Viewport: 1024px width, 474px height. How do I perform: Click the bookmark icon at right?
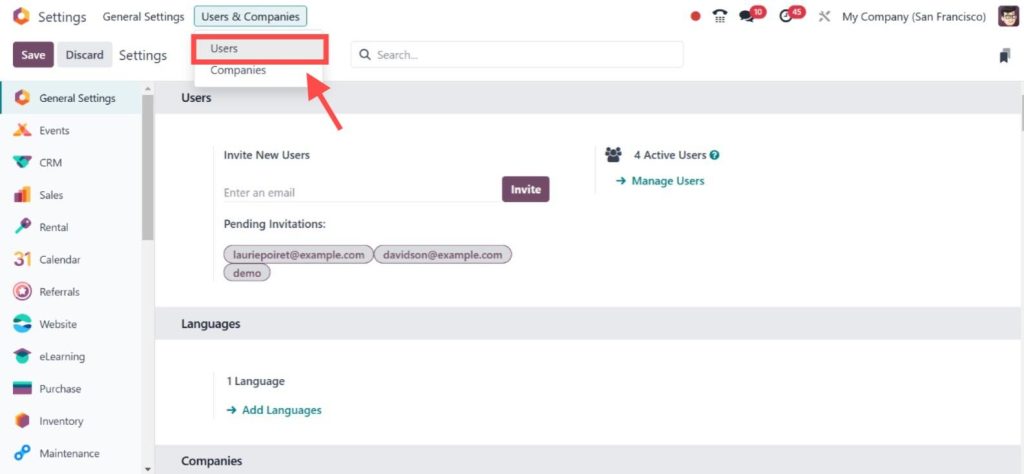coord(1004,56)
